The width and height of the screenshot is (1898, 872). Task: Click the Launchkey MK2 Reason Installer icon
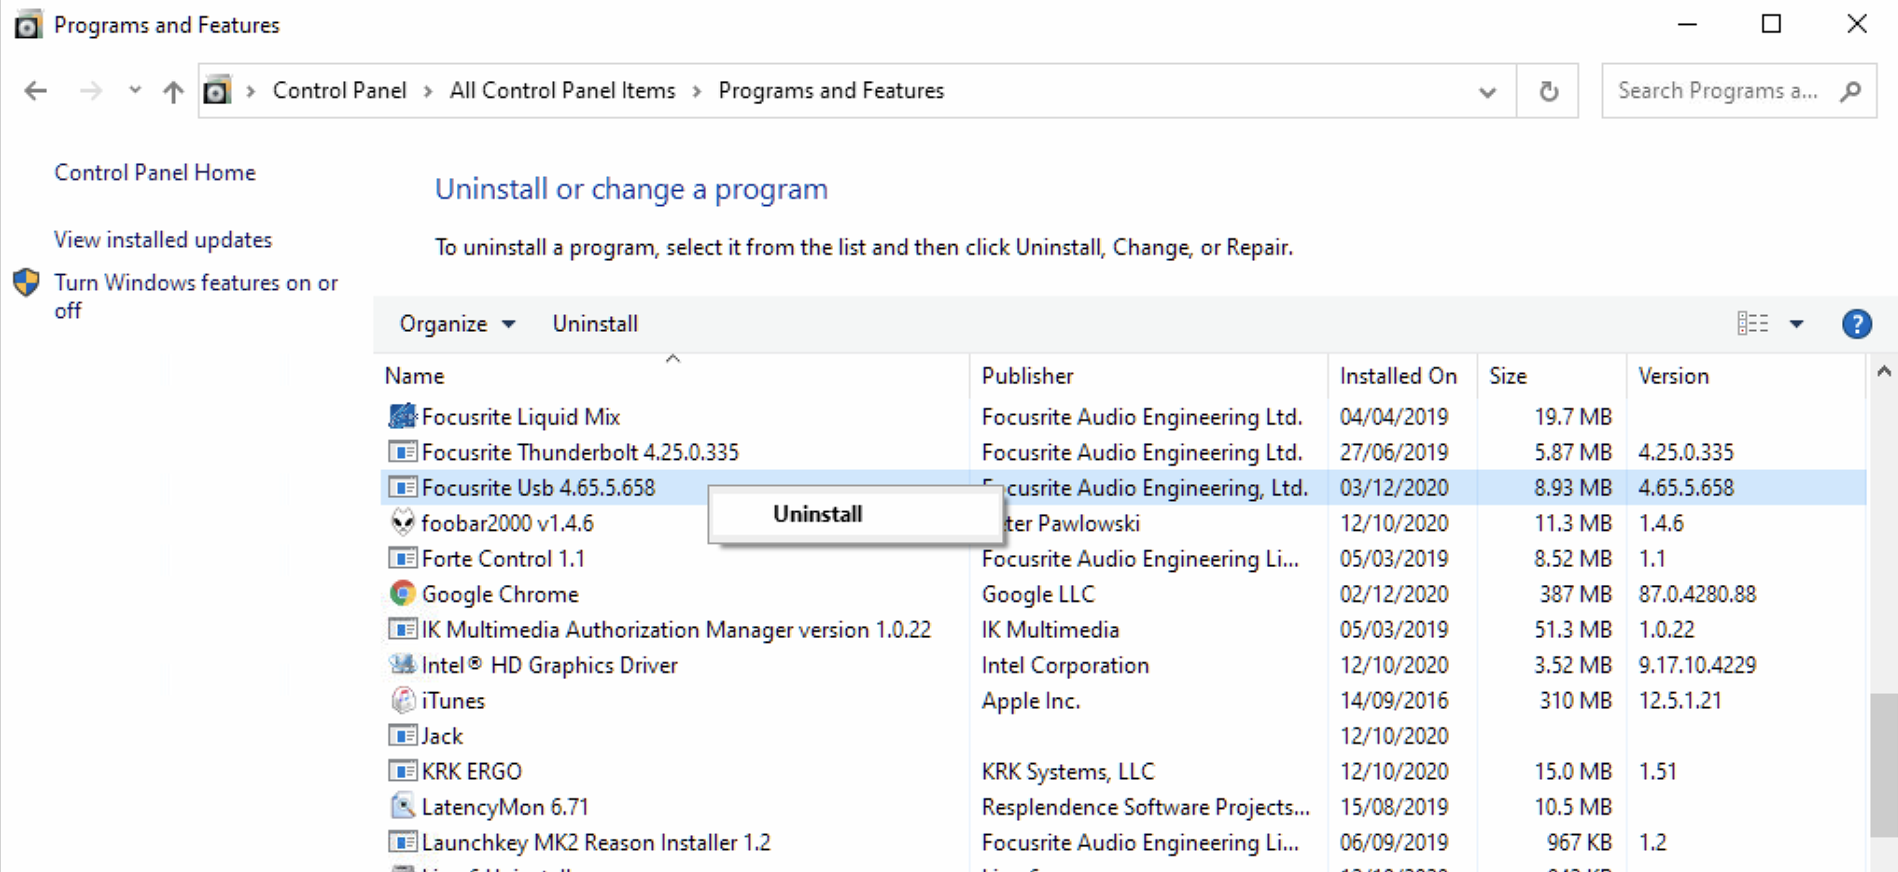(x=402, y=842)
